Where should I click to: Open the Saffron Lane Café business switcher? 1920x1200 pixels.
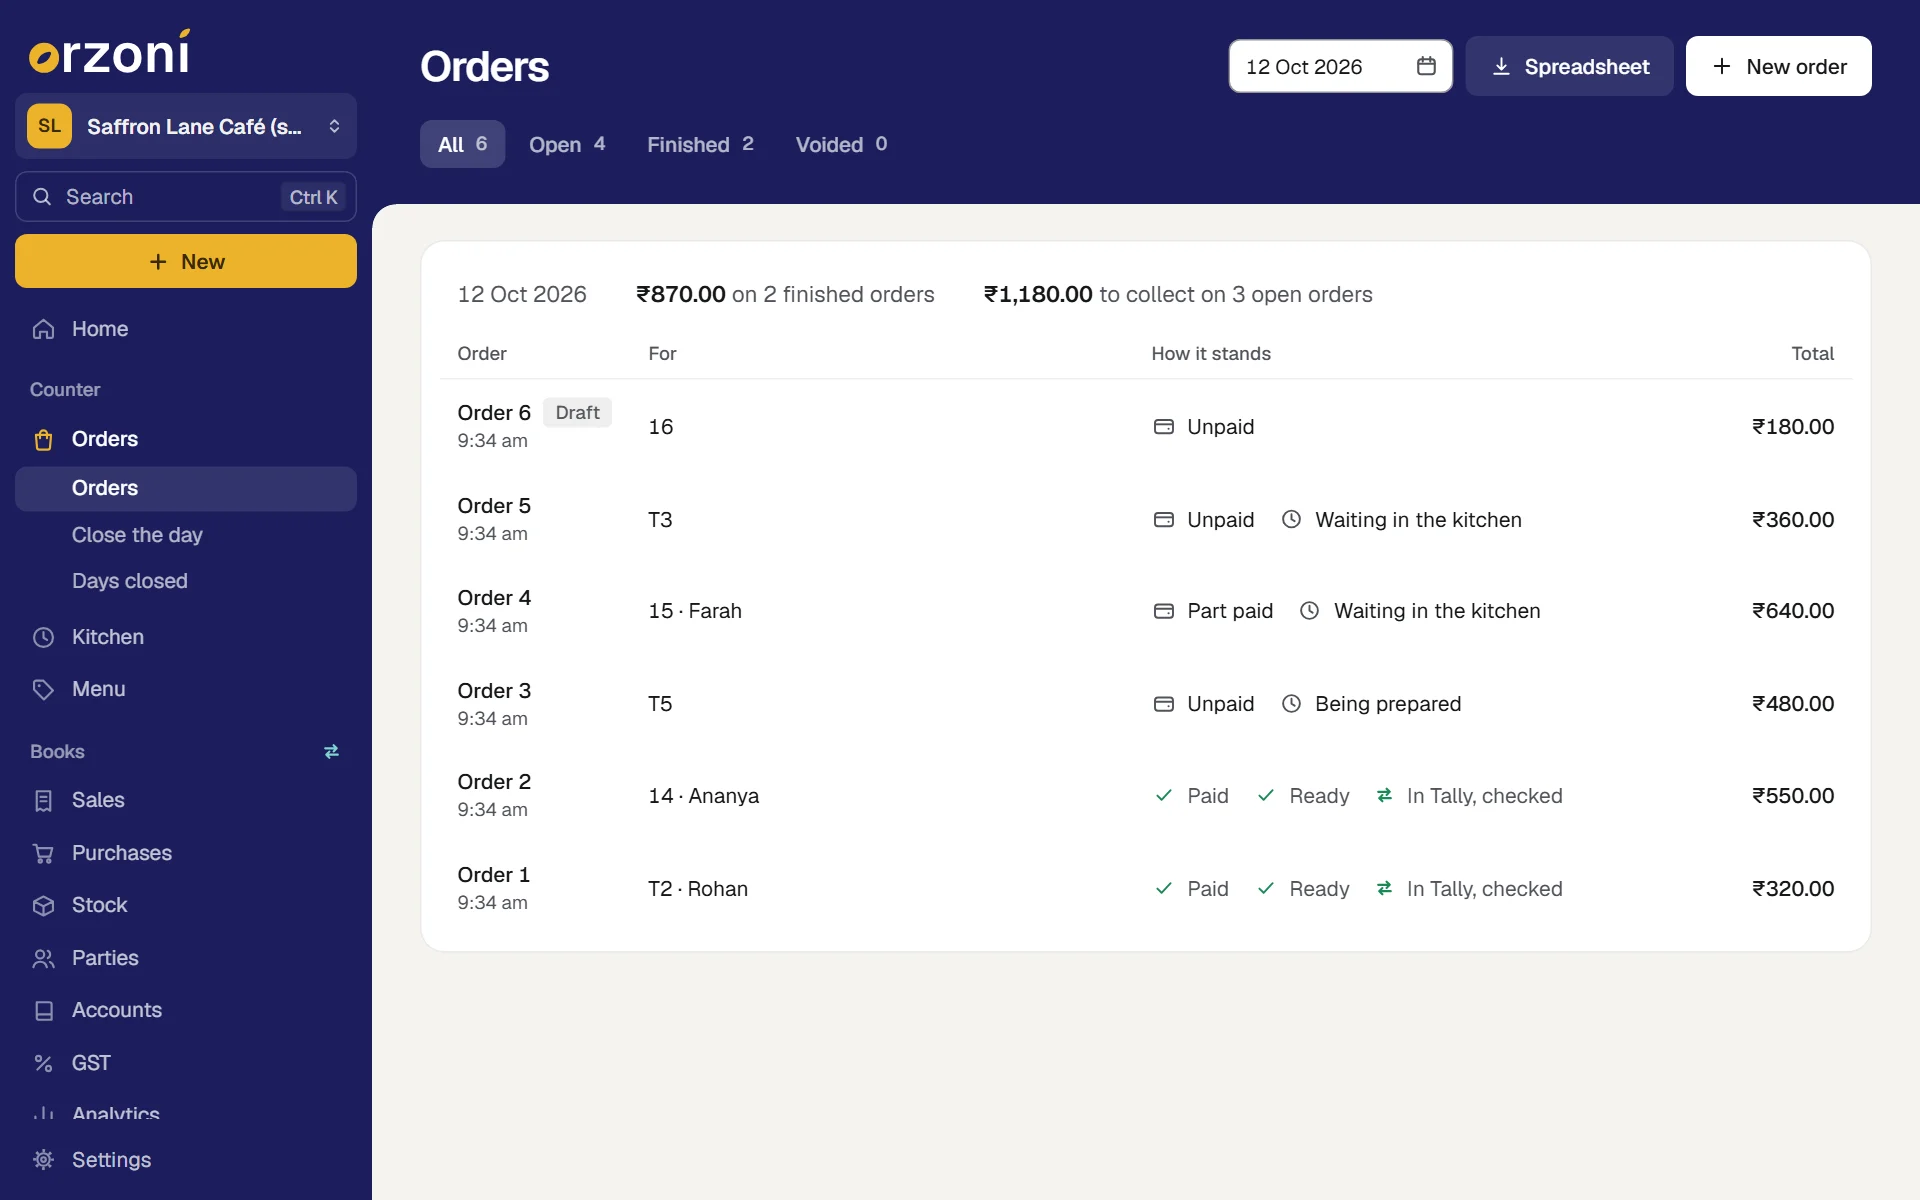tap(186, 126)
